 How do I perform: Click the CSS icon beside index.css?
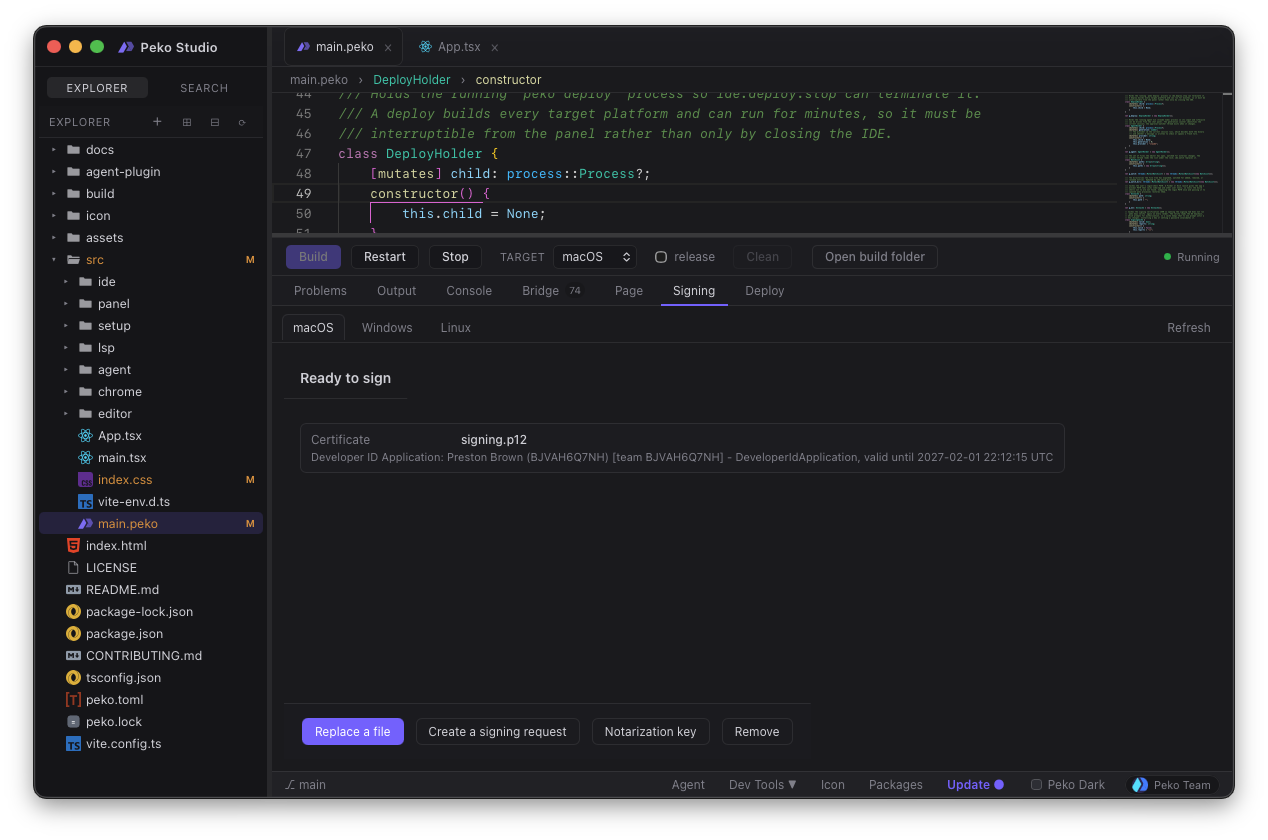(x=85, y=480)
